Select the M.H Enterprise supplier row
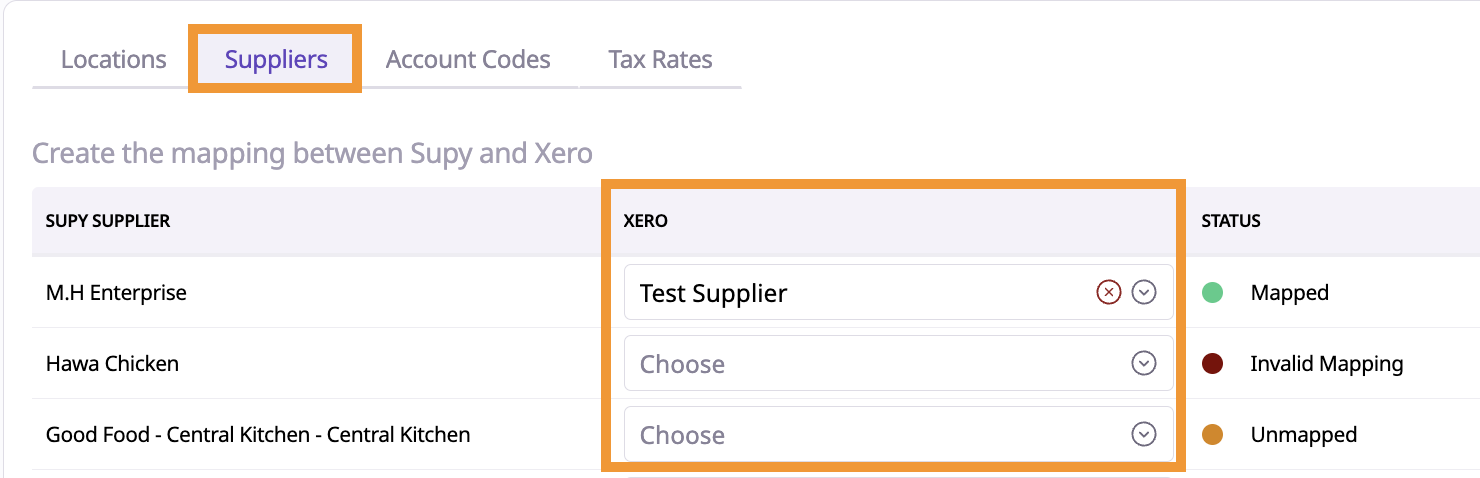This screenshot has height=478, width=1480. point(116,293)
